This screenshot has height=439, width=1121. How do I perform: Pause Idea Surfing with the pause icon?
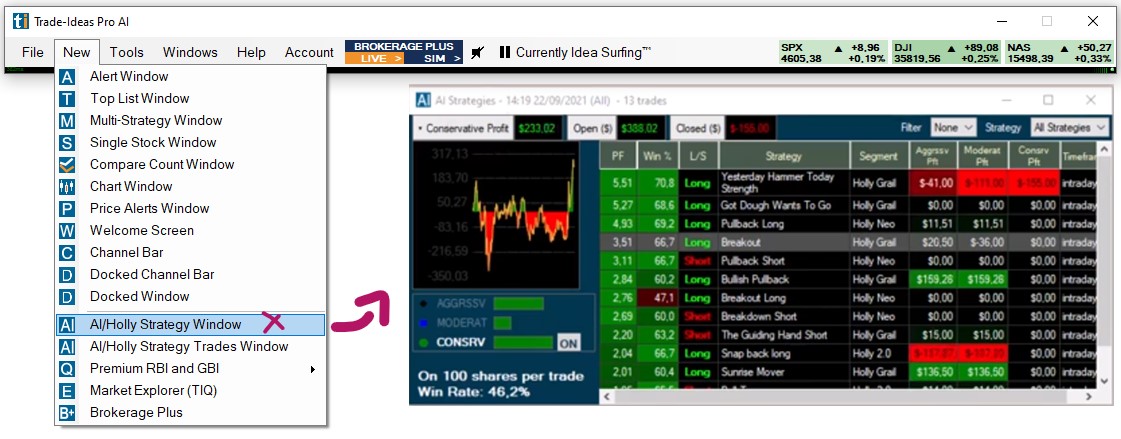coord(505,52)
